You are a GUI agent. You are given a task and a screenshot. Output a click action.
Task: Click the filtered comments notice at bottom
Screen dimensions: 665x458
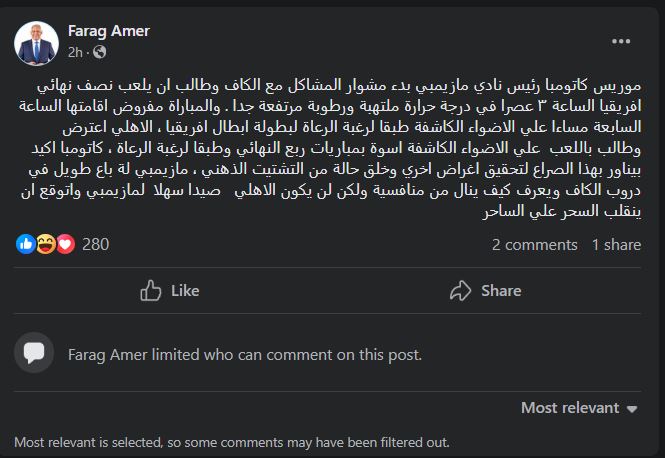(x=232, y=441)
